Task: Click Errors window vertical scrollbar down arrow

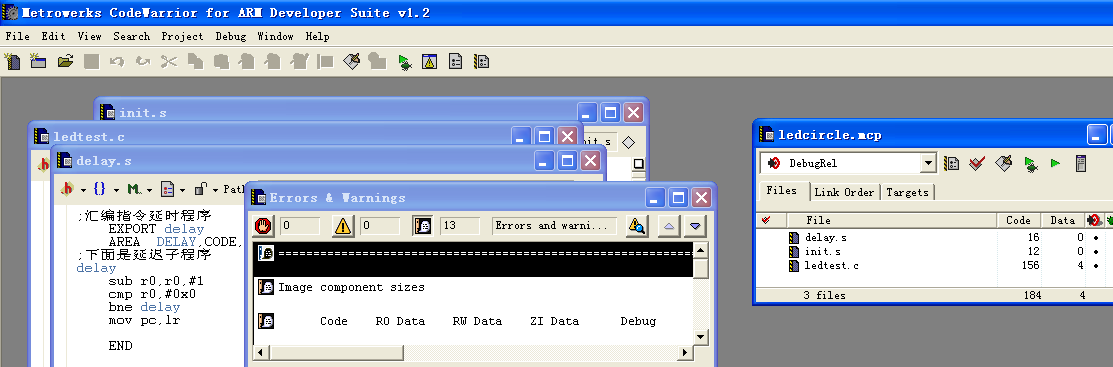Action: pyautogui.click(x=701, y=337)
